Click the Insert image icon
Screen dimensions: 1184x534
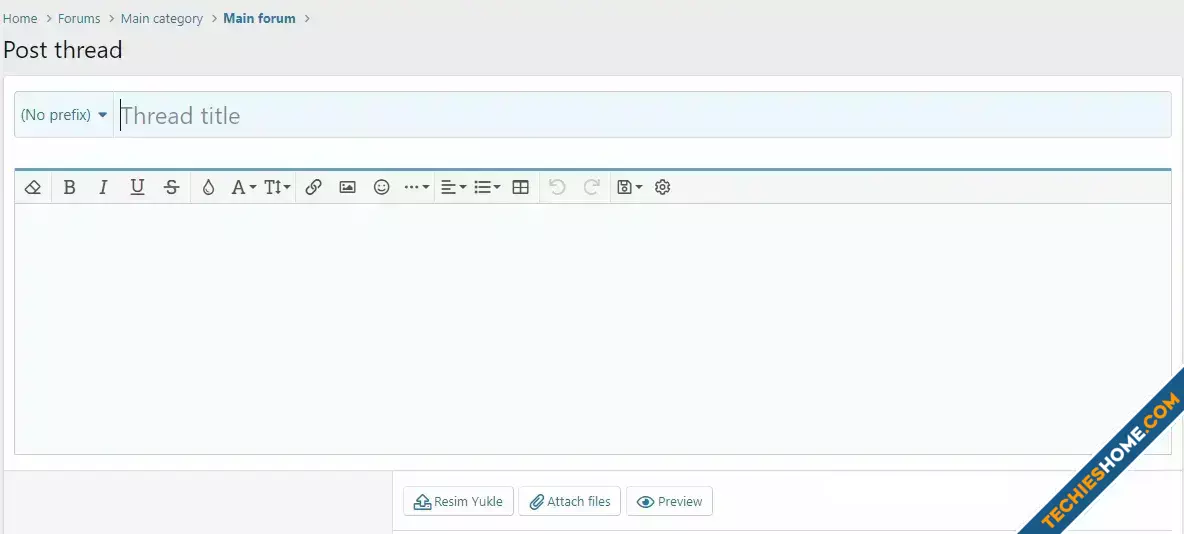click(347, 187)
